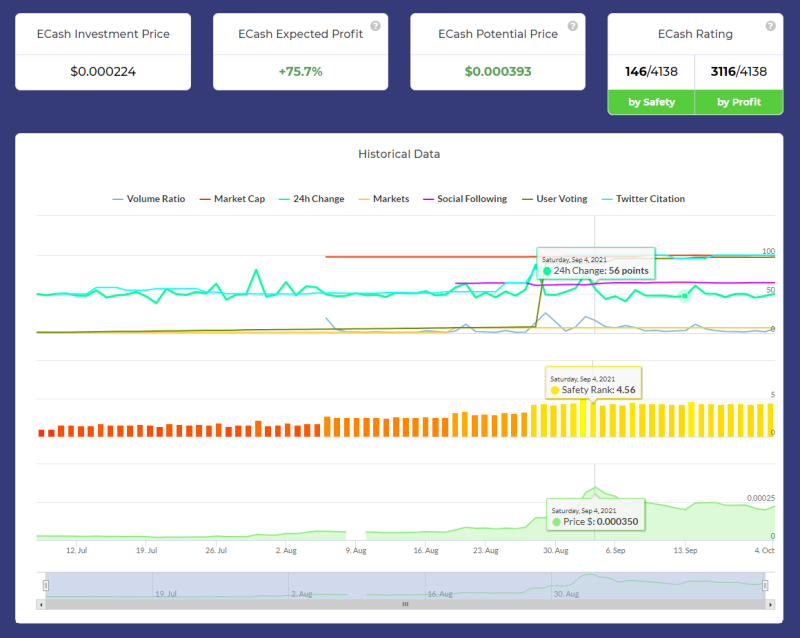This screenshot has height=638, width=800.
Task: Toggle User Voting series in legend
Action: pyautogui.click(x=554, y=199)
